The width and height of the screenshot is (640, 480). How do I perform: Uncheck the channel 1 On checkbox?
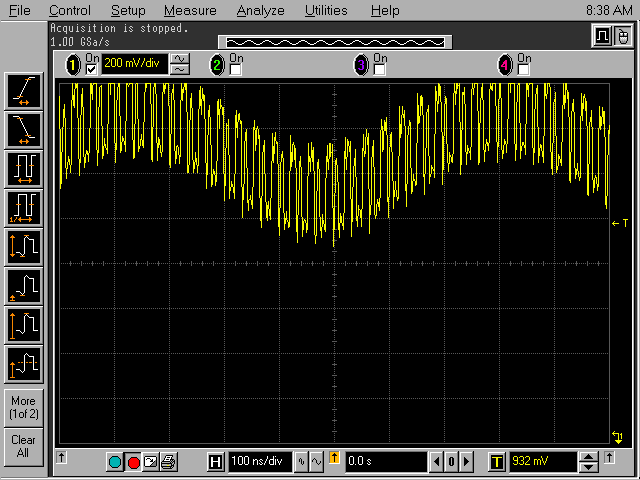(92, 69)
